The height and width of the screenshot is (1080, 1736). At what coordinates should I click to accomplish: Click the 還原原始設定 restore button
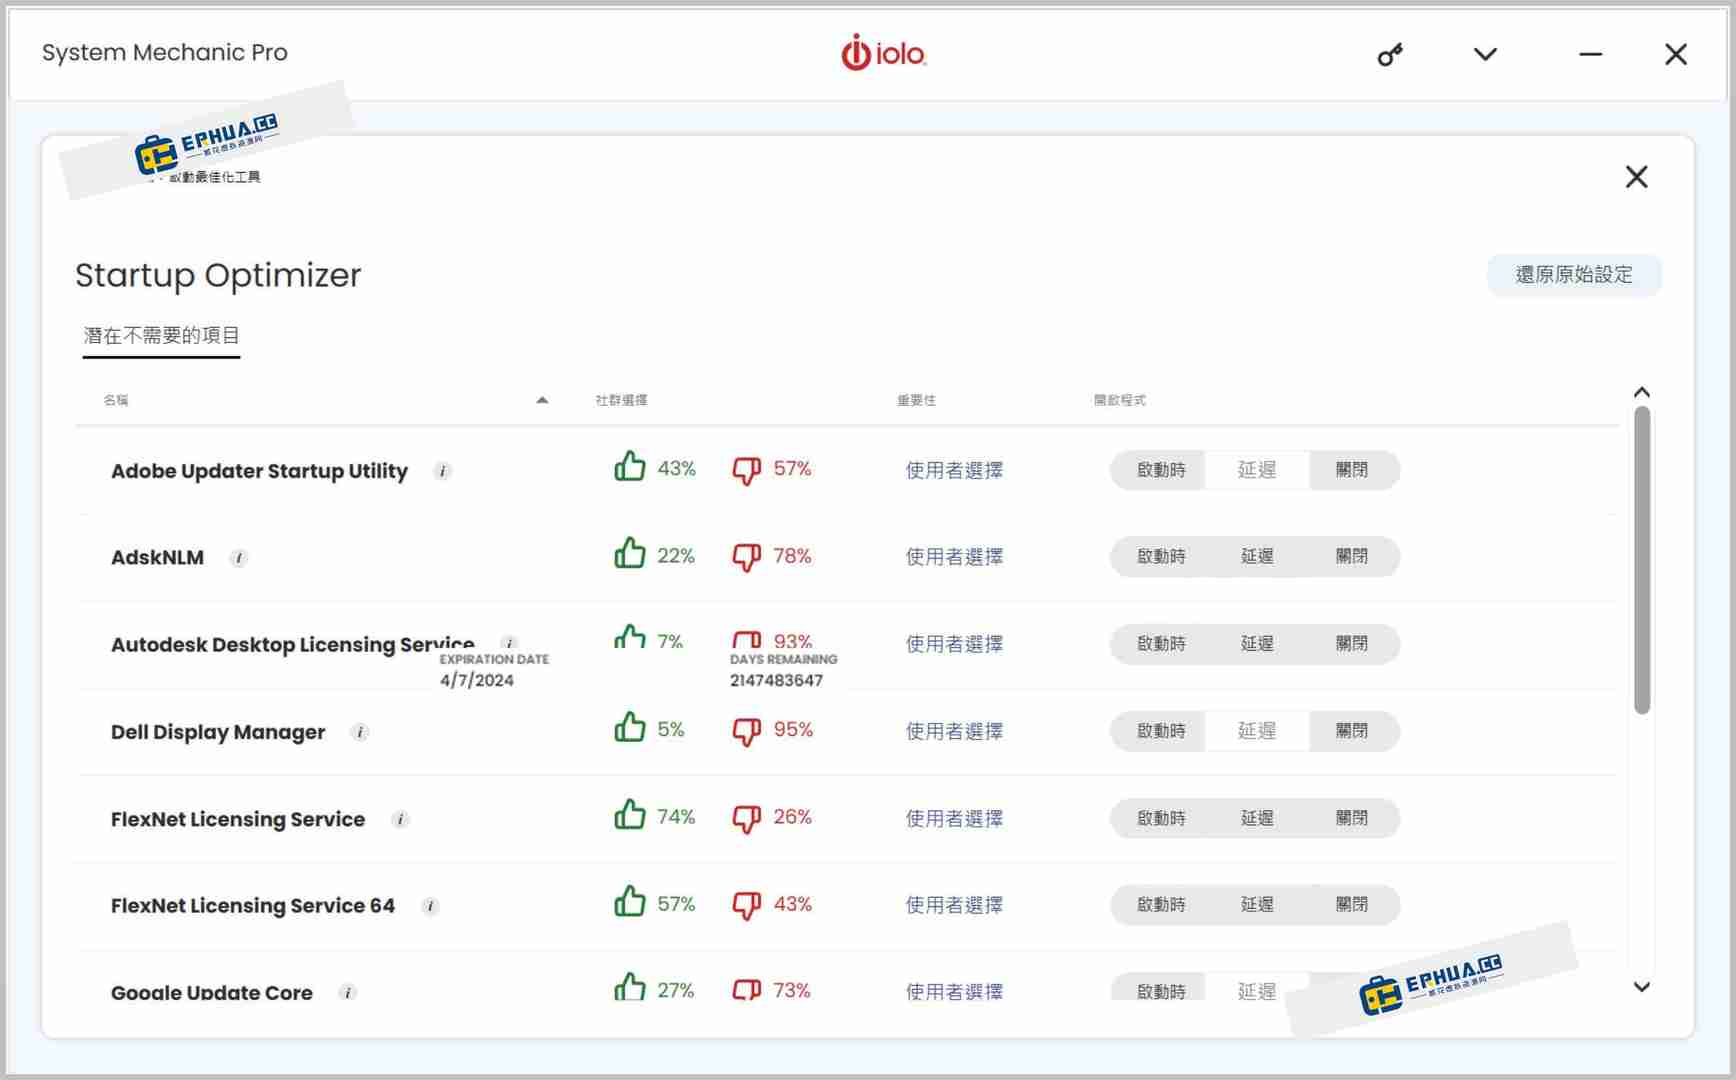(1574, 274)
